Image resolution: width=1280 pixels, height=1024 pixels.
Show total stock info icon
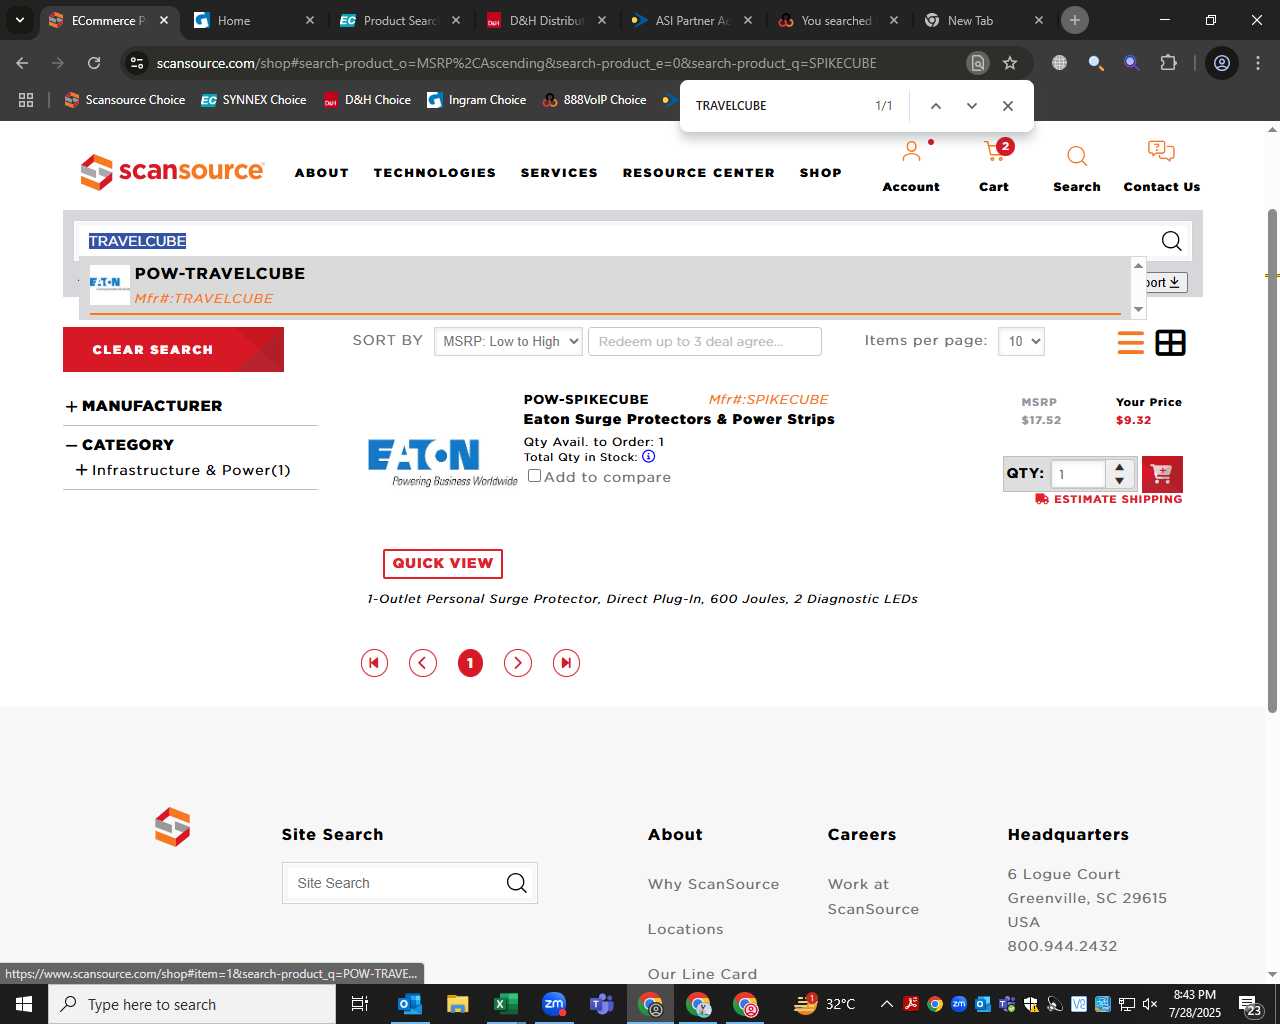648,457
